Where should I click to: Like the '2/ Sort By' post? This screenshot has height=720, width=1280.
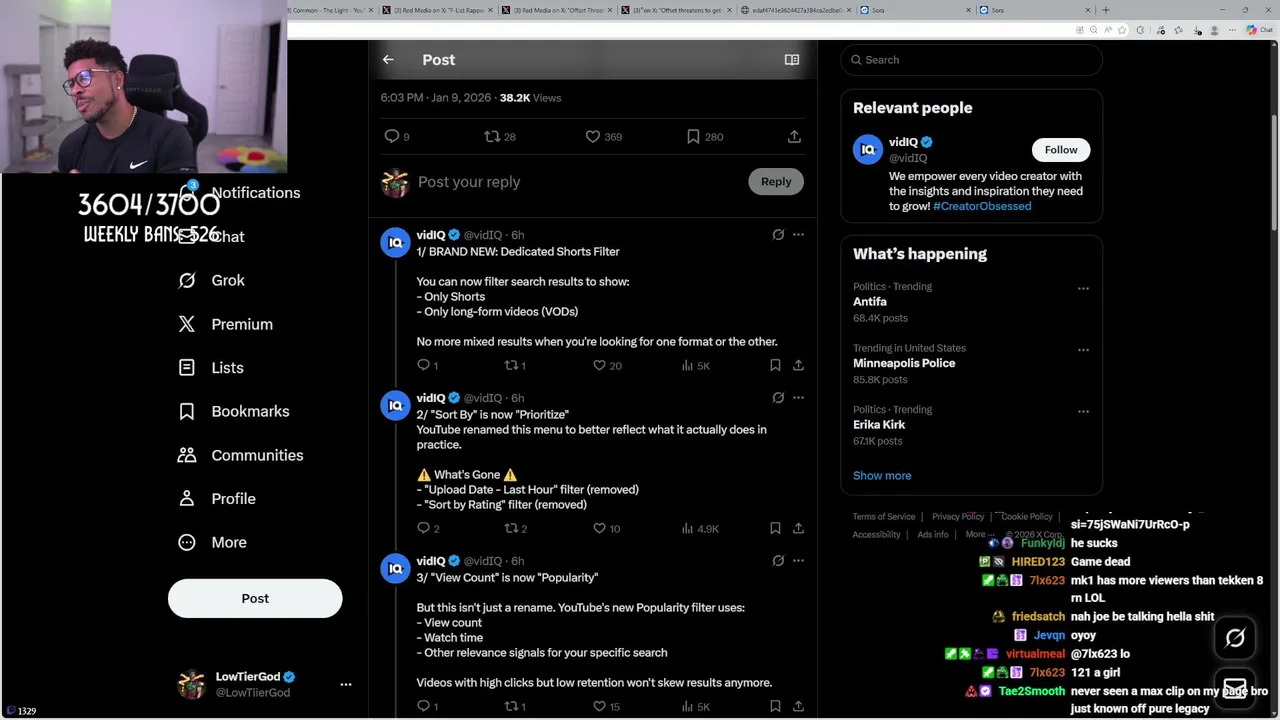click(600, 528)
